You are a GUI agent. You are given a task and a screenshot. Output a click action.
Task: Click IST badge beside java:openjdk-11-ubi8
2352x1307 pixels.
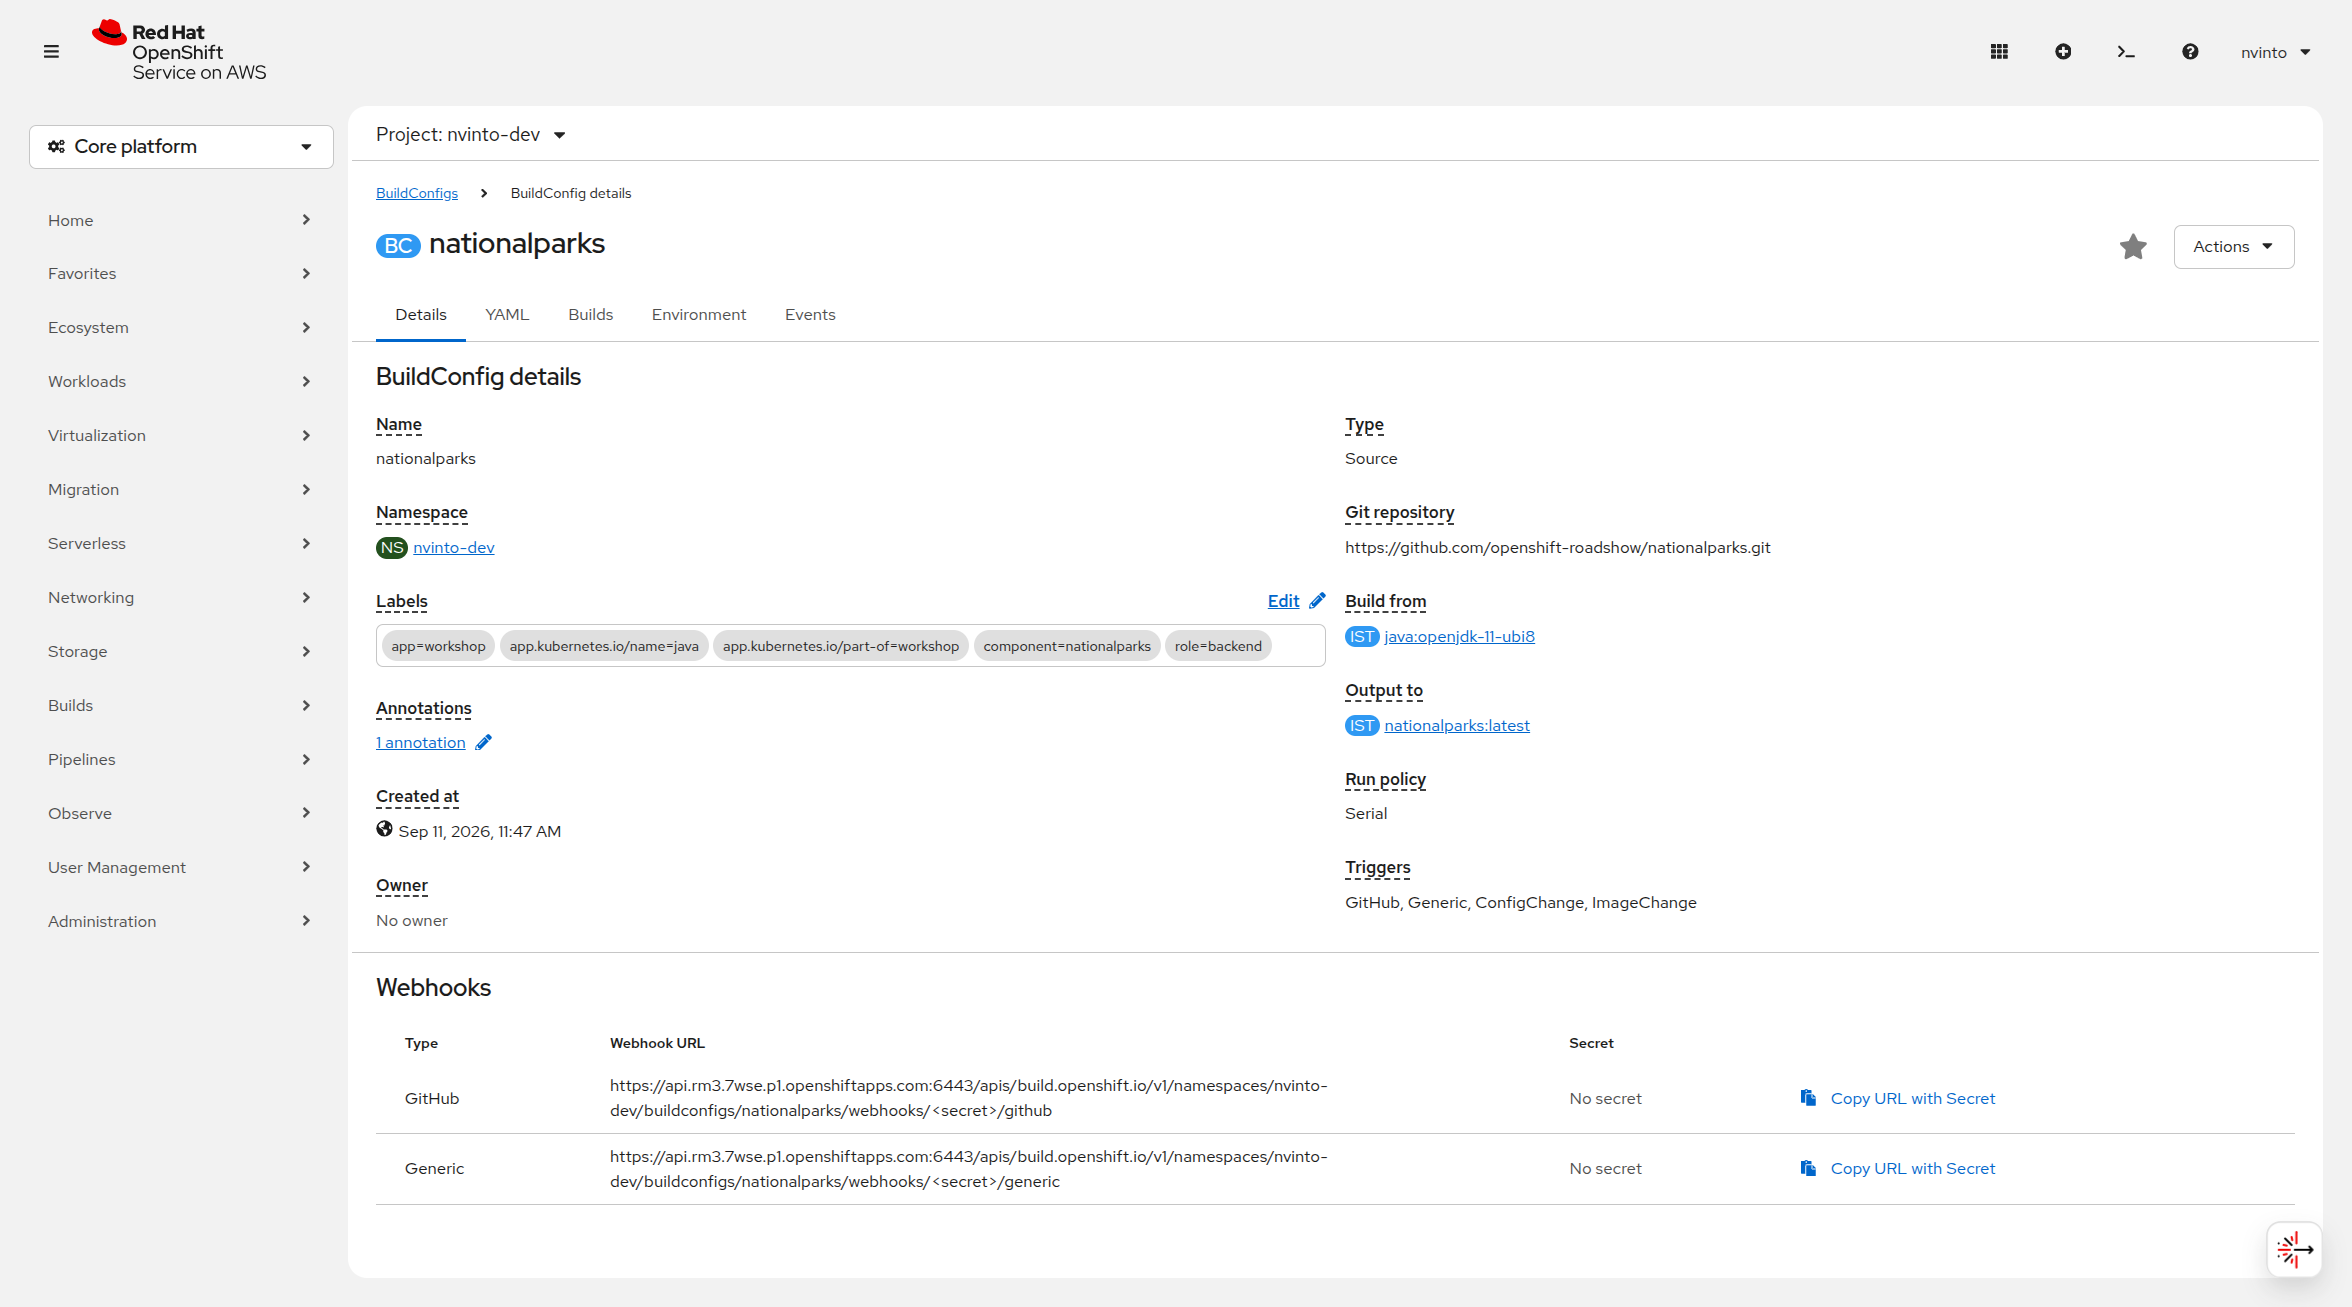point(1361,636)
